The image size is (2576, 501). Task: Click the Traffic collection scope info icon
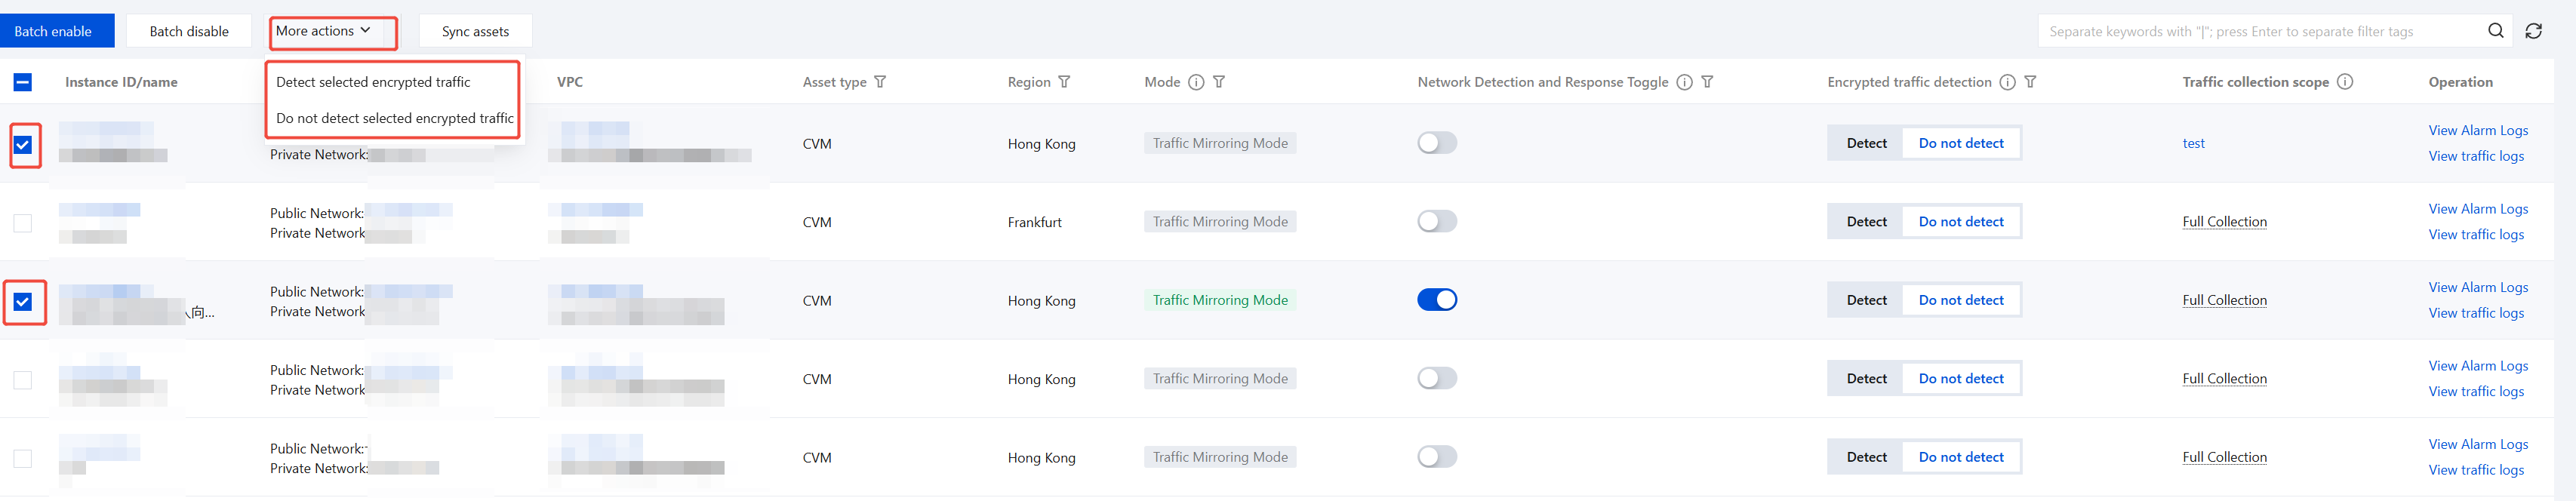coord(2345,82)
